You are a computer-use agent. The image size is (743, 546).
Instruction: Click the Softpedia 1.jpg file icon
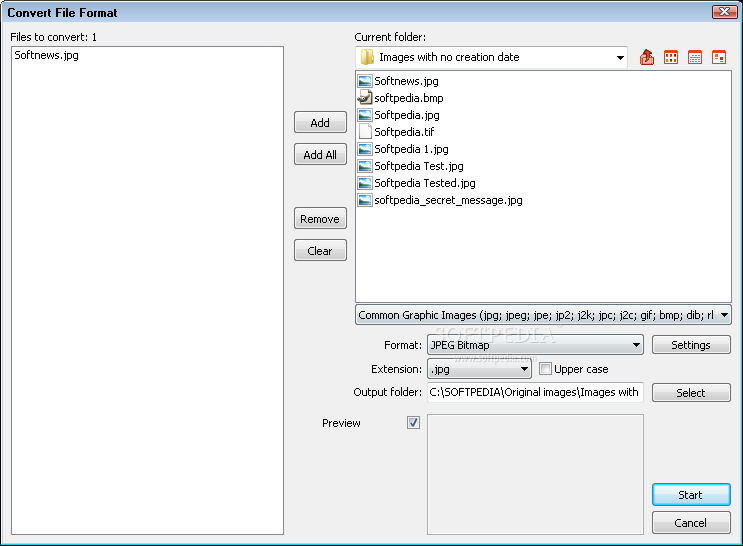point(364,149)
